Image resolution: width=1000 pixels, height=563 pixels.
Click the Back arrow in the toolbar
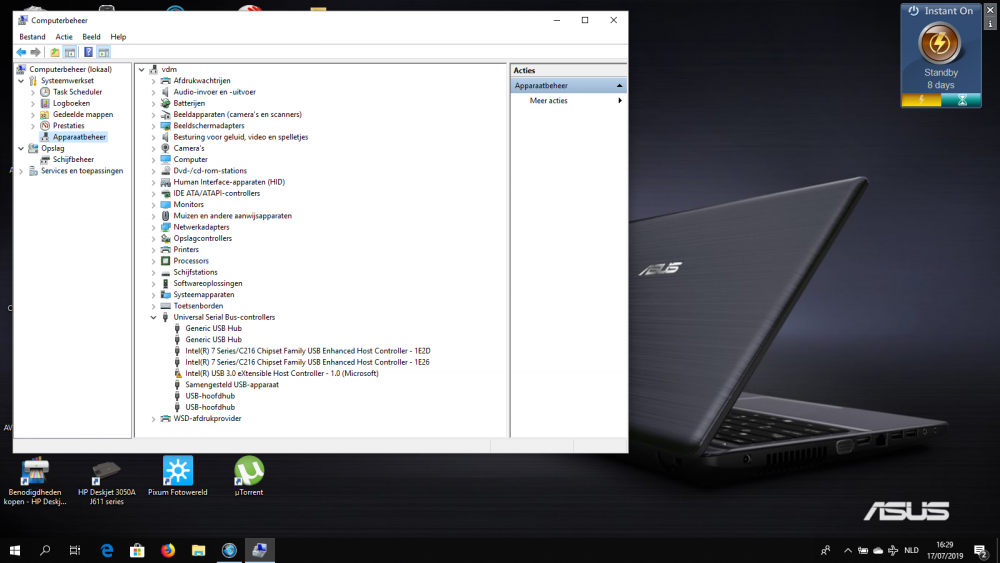(21, 52)
